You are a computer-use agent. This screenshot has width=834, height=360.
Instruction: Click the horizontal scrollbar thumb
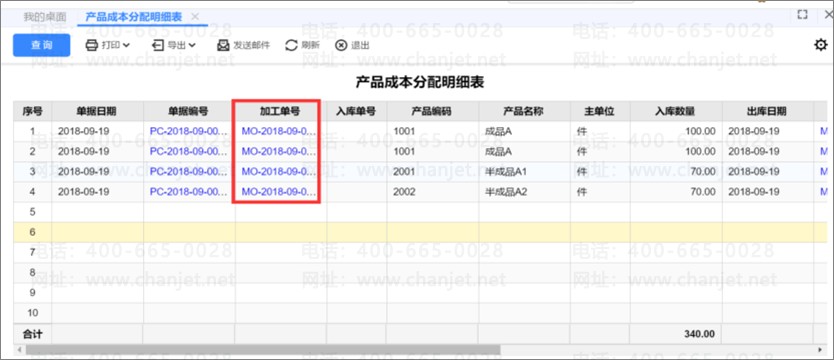(x=263, y=350)
